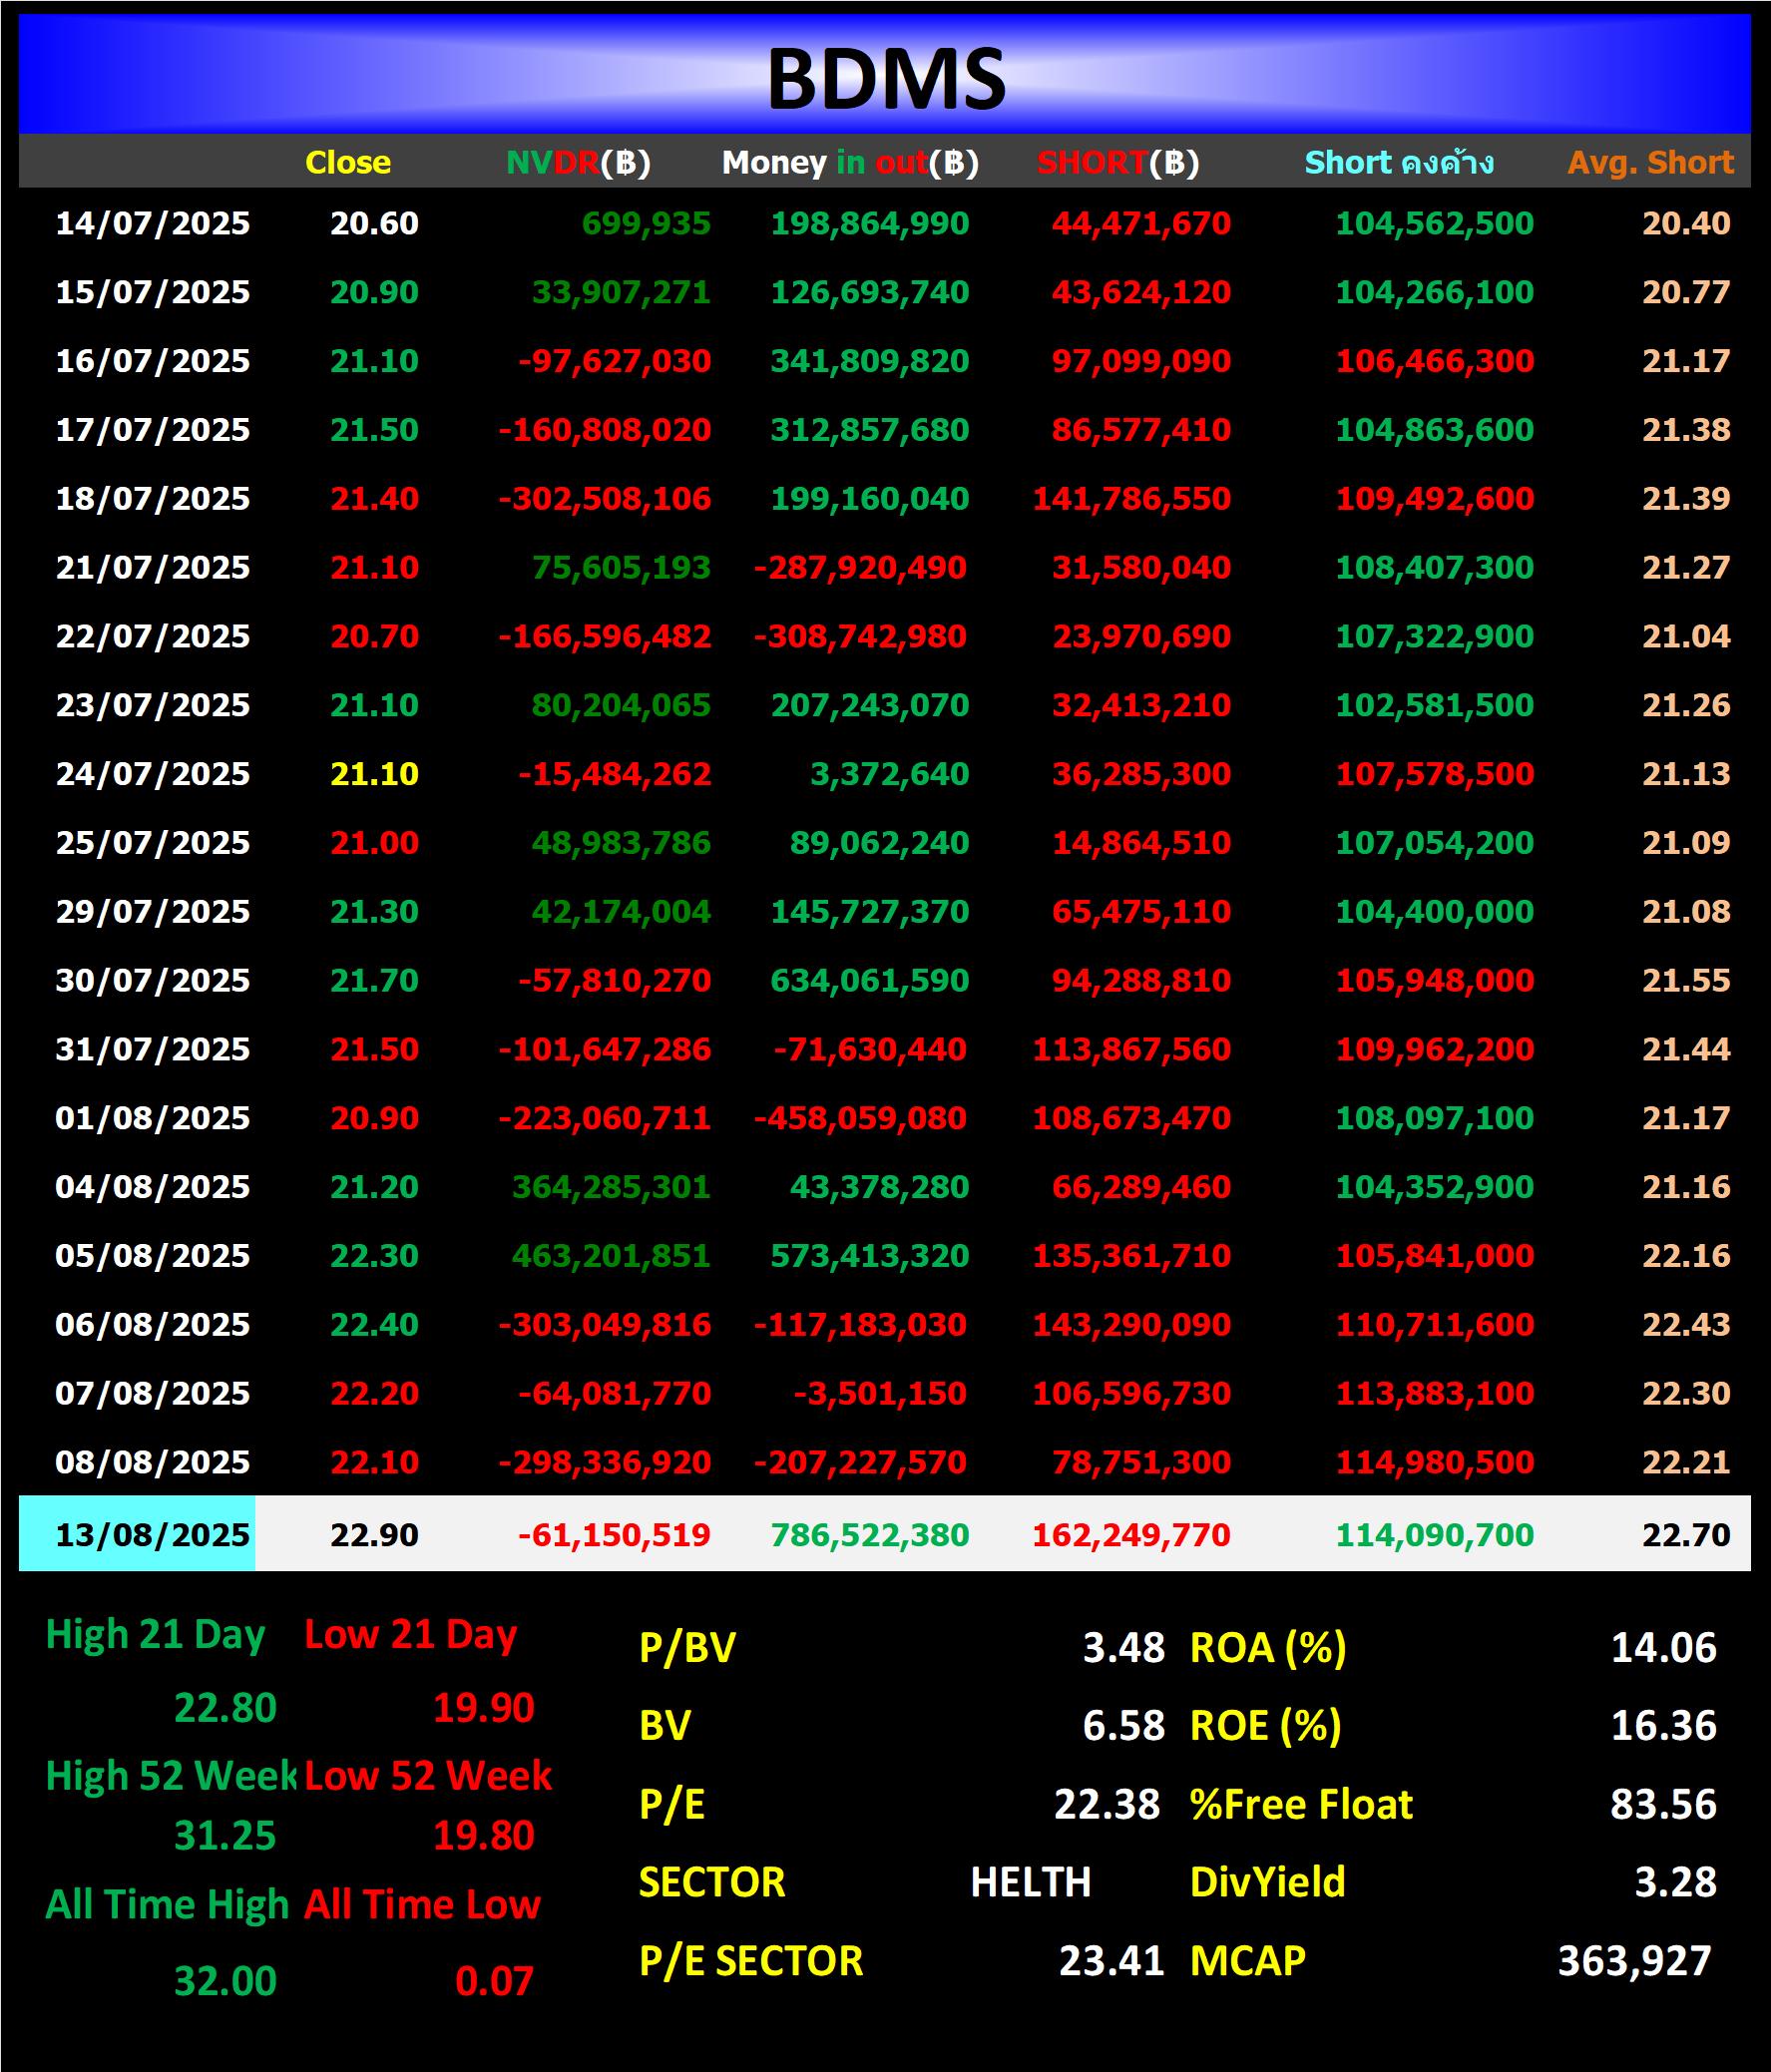The width and height of the screenshot is (1771, 2072).
Task: Click the Low 21 Day label
Action: coord(411,1636)
